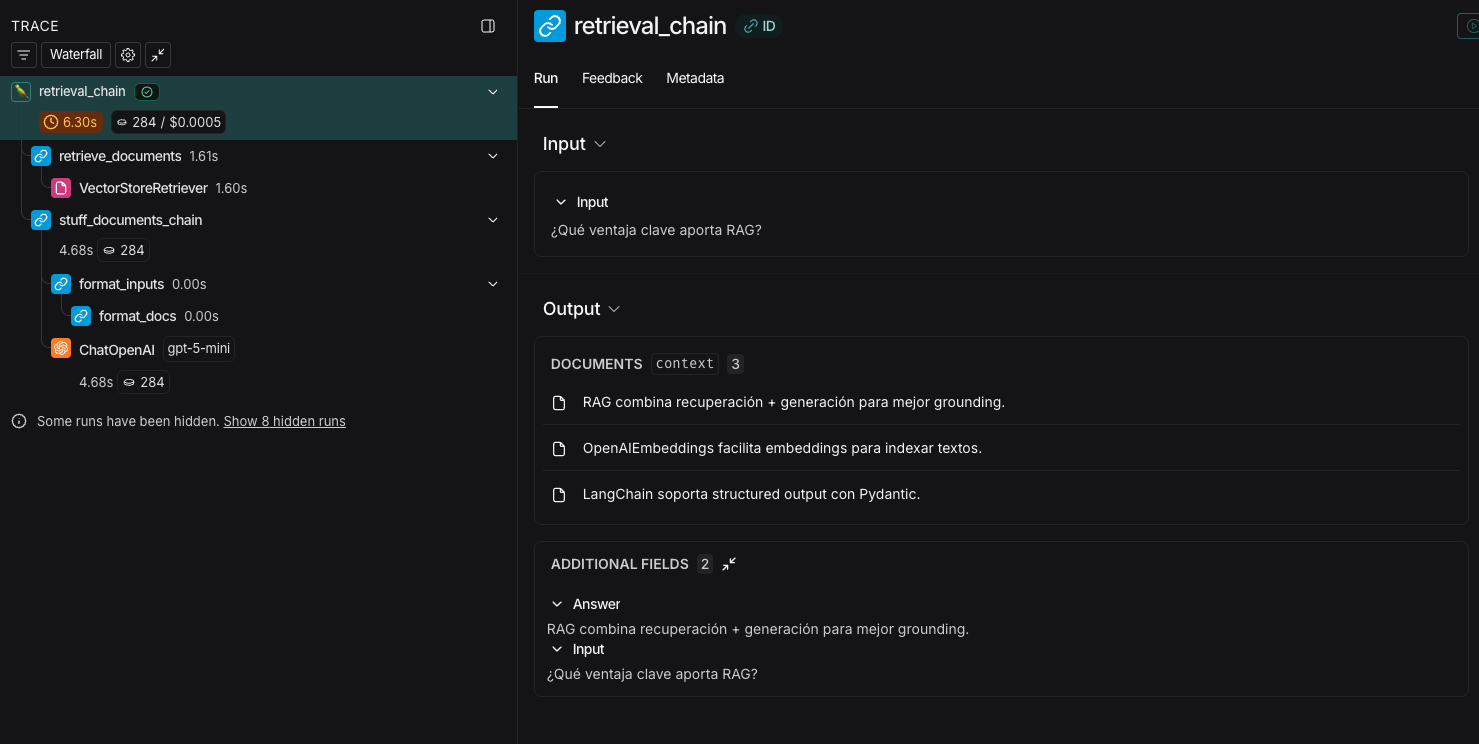Switch to the Feedback tab

tap(612, 78)
